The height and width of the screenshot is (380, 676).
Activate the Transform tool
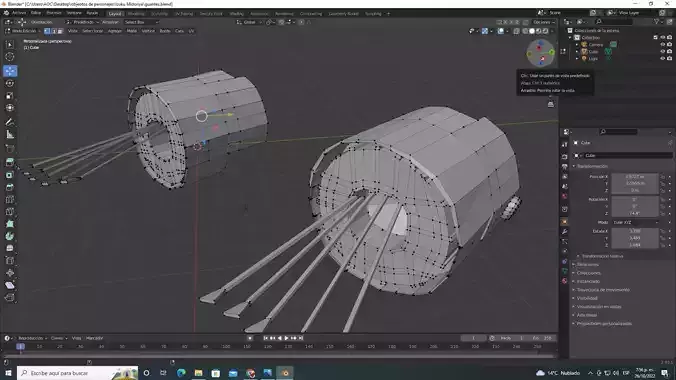click(x=10, y=108)
